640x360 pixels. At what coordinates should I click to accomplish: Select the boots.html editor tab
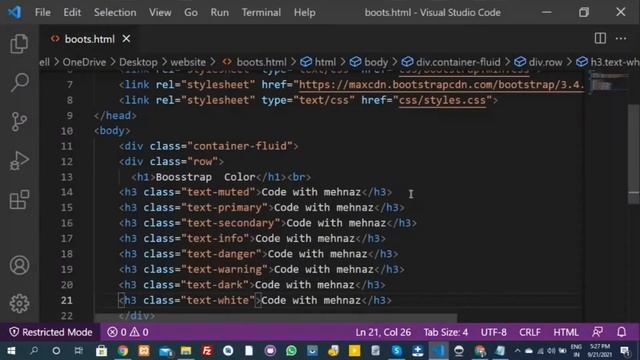tap(89, 39)
